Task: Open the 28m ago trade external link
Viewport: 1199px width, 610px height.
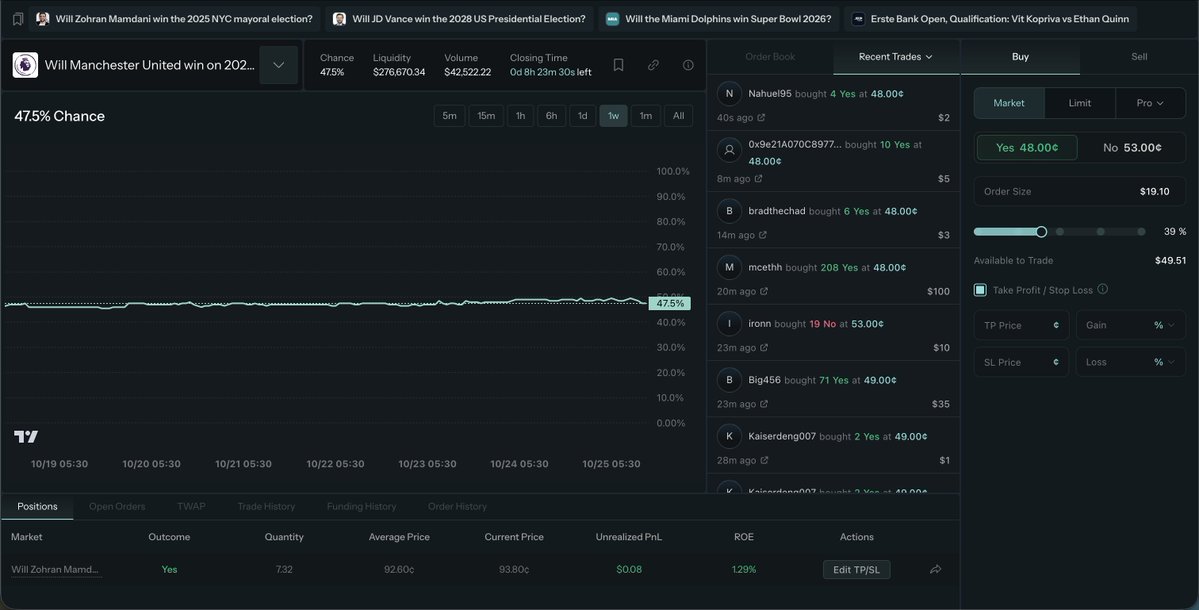Action: click(764, 460)
